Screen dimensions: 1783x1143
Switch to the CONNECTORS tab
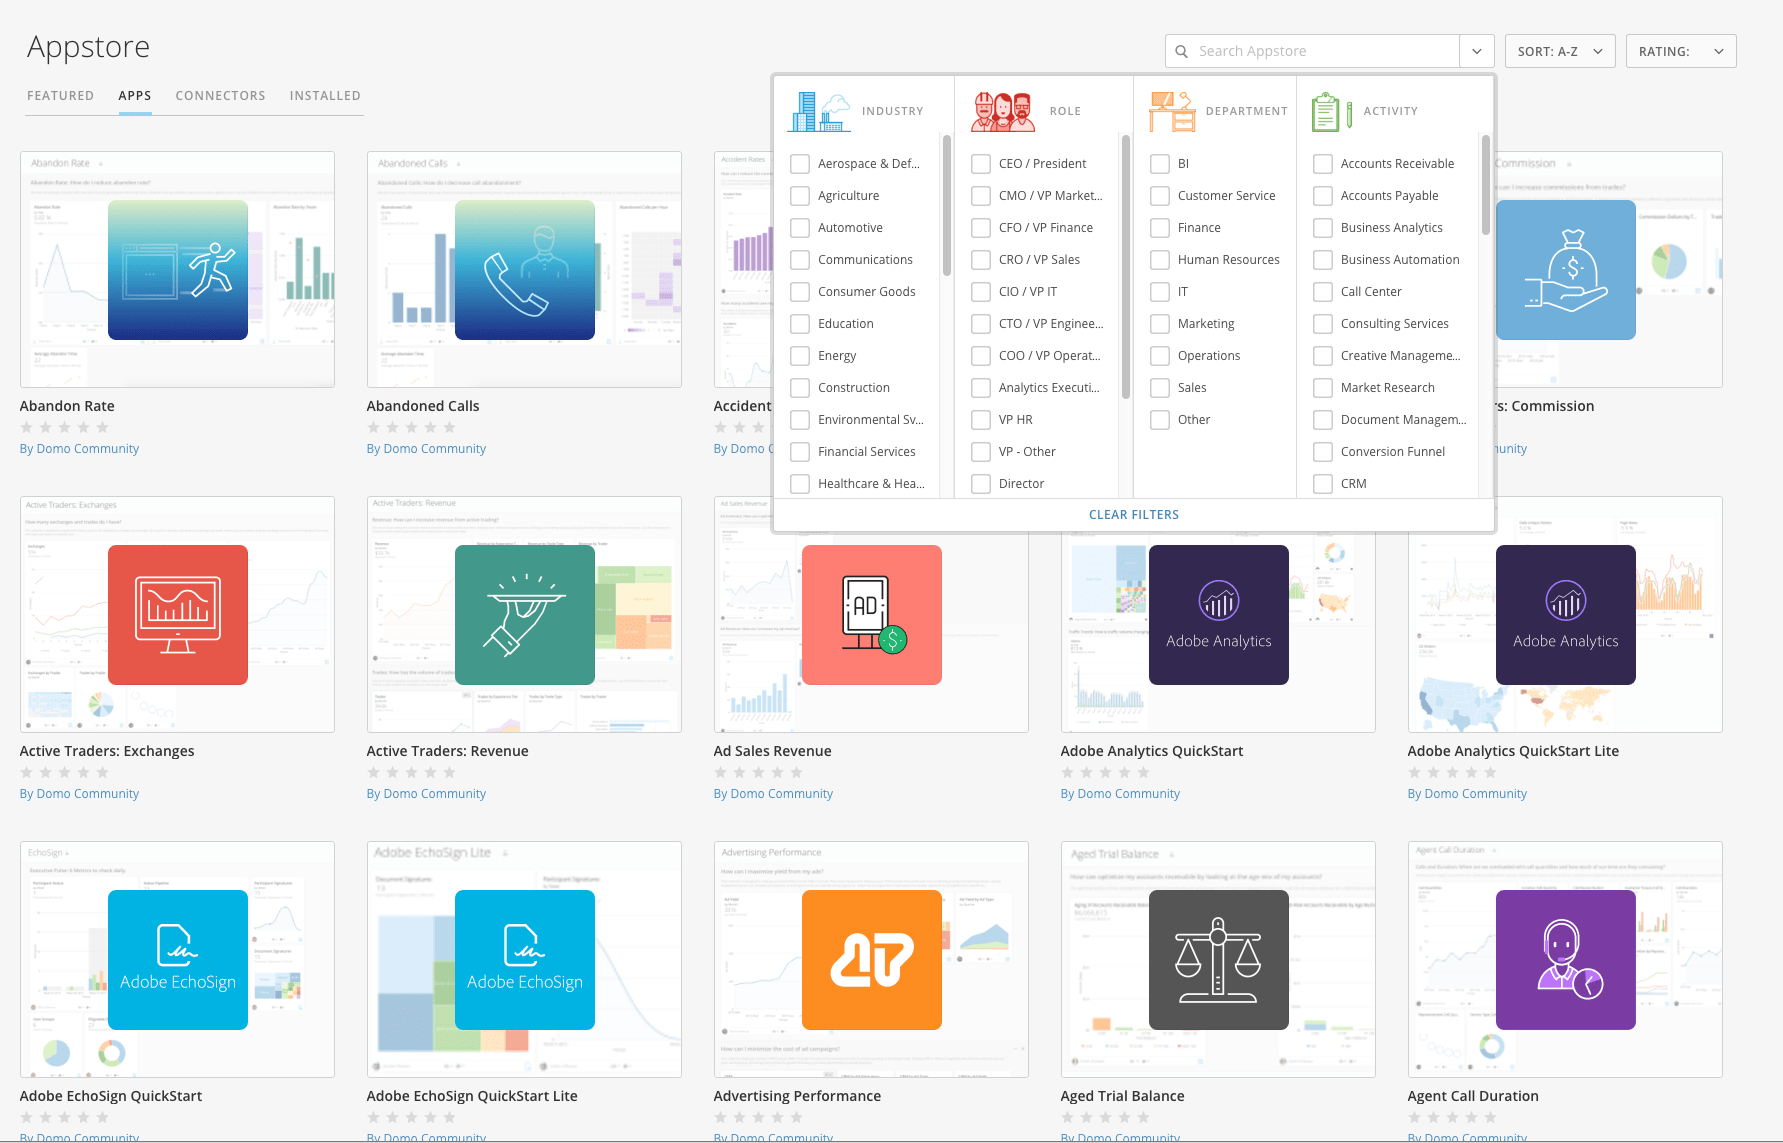(x=220, y=95)
